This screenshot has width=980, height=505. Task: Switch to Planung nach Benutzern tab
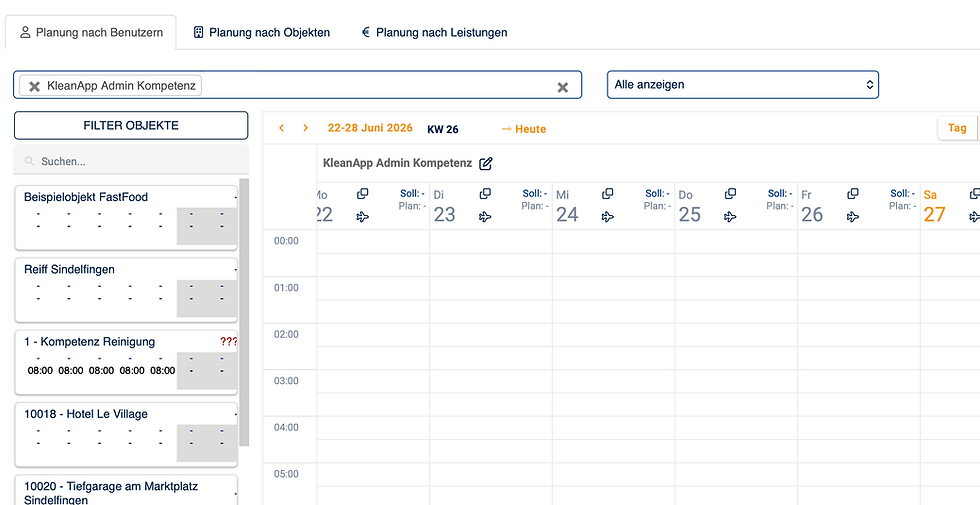(x=91, y=32)
